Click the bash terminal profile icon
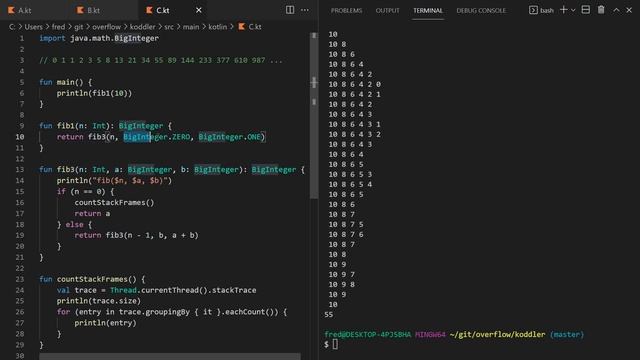Viewport: 640px width, 360px height. 533,10
